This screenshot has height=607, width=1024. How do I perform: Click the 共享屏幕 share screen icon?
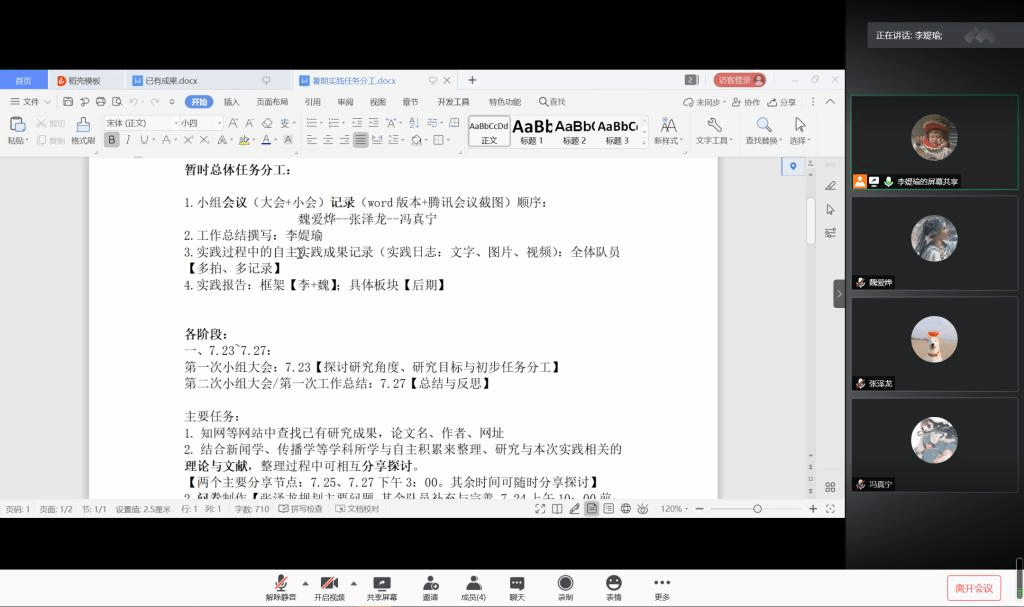point(381,584)
